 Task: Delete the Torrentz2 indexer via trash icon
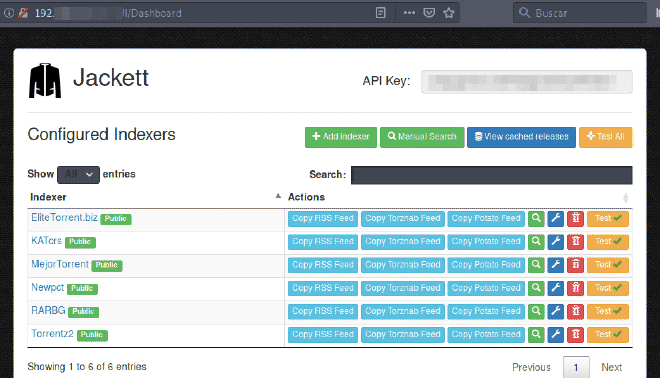[575, 335]
